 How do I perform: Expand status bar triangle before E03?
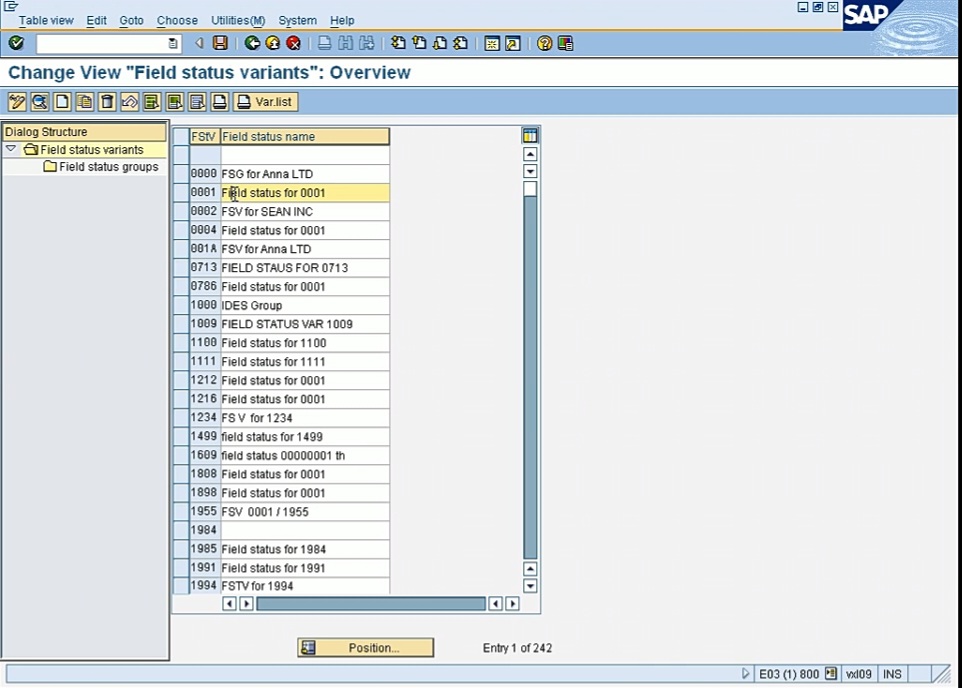tap(745, 673)
